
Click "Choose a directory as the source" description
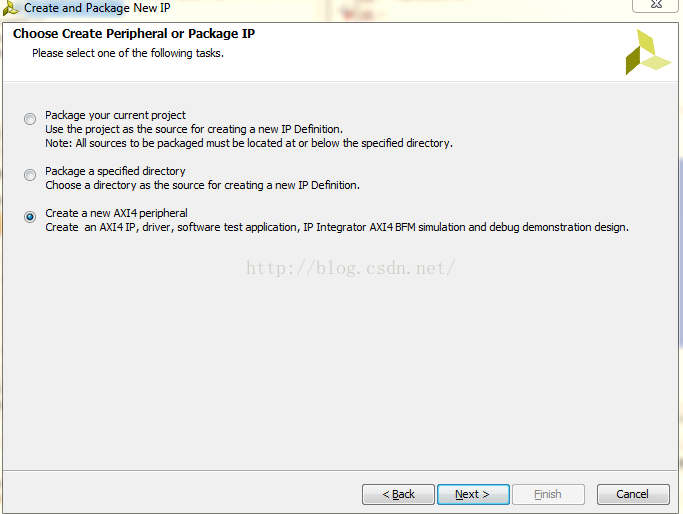click(203, 185)
